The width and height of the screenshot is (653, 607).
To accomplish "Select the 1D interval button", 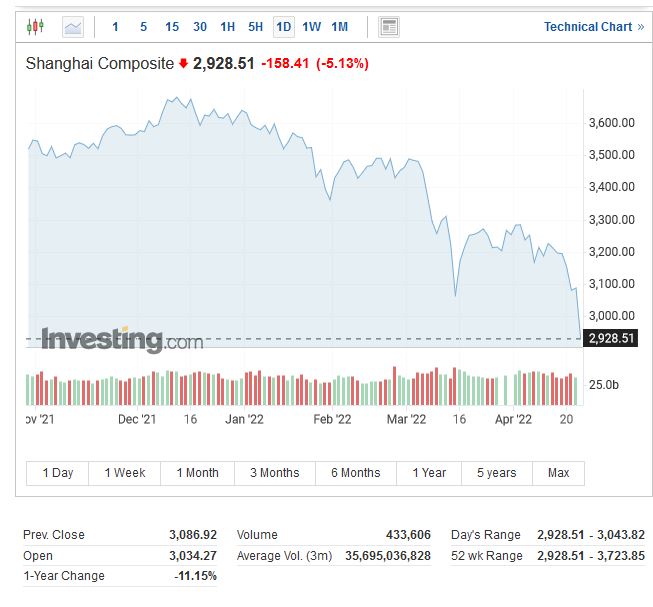I will click(x=284, y=27).
